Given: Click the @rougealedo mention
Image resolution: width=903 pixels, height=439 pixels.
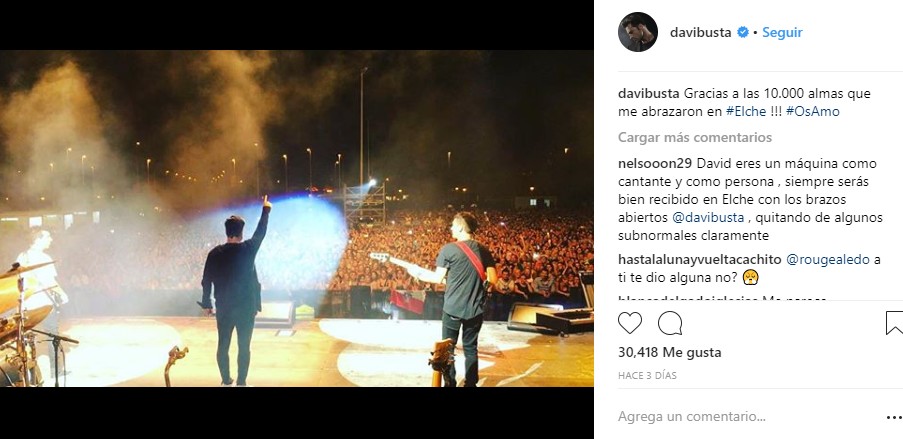Looking at the screenshot, I should pos(828,260).
